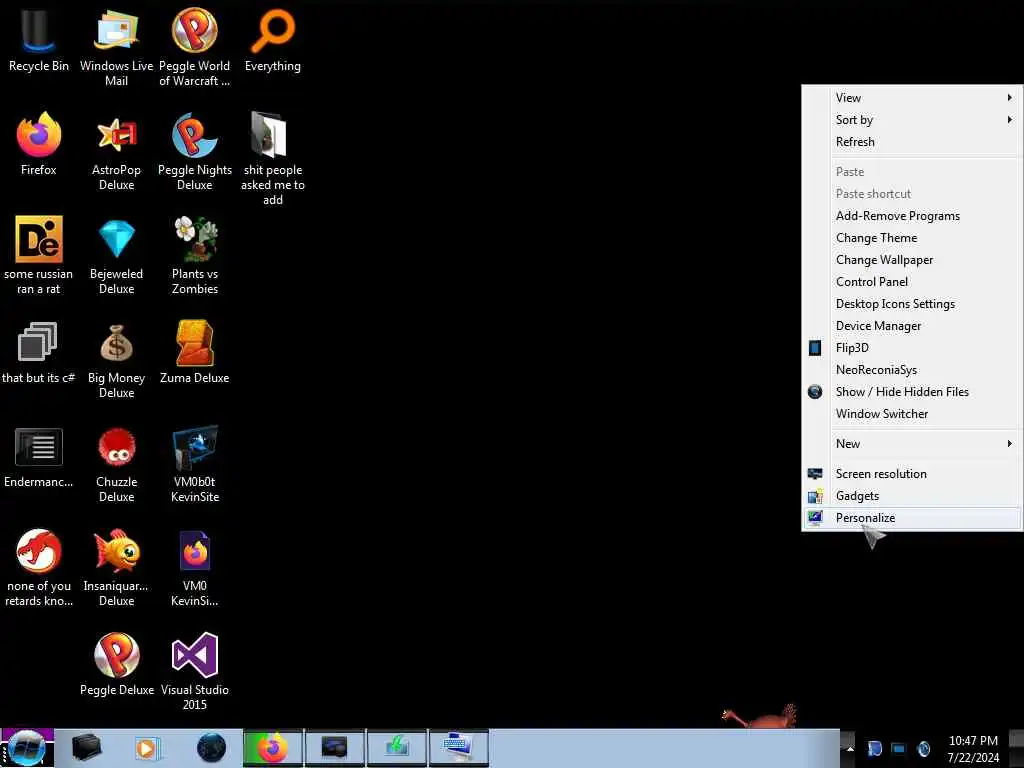Select the Big Money Deluxe icon

[116, 360]
